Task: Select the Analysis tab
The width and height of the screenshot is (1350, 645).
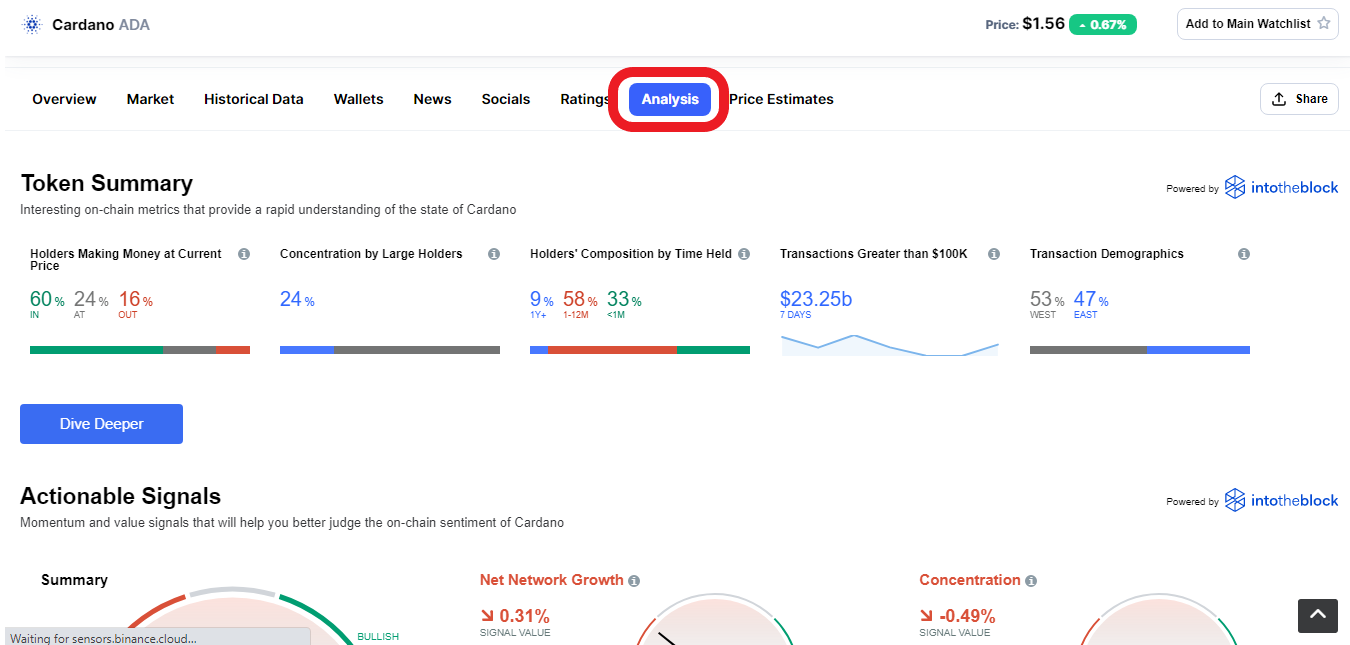Action: click(670, 99)
